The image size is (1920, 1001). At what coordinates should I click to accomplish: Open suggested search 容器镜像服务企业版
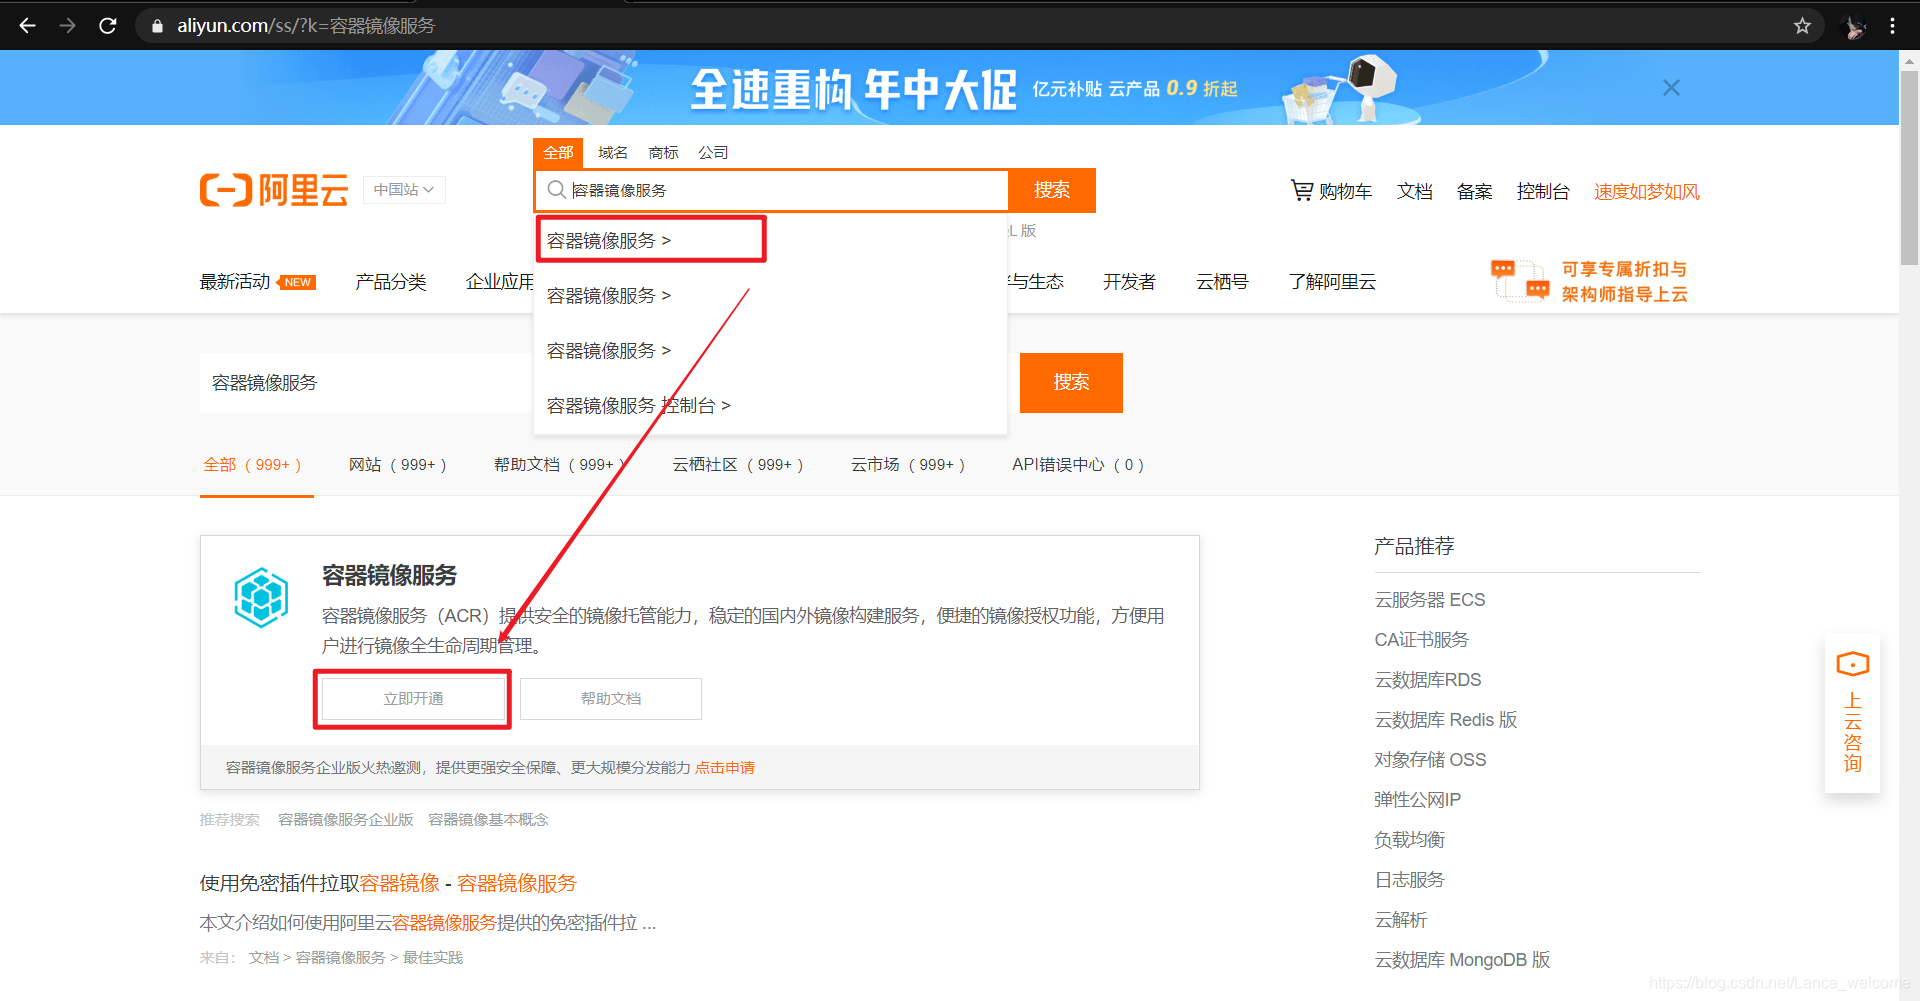[x=346, y=820]
